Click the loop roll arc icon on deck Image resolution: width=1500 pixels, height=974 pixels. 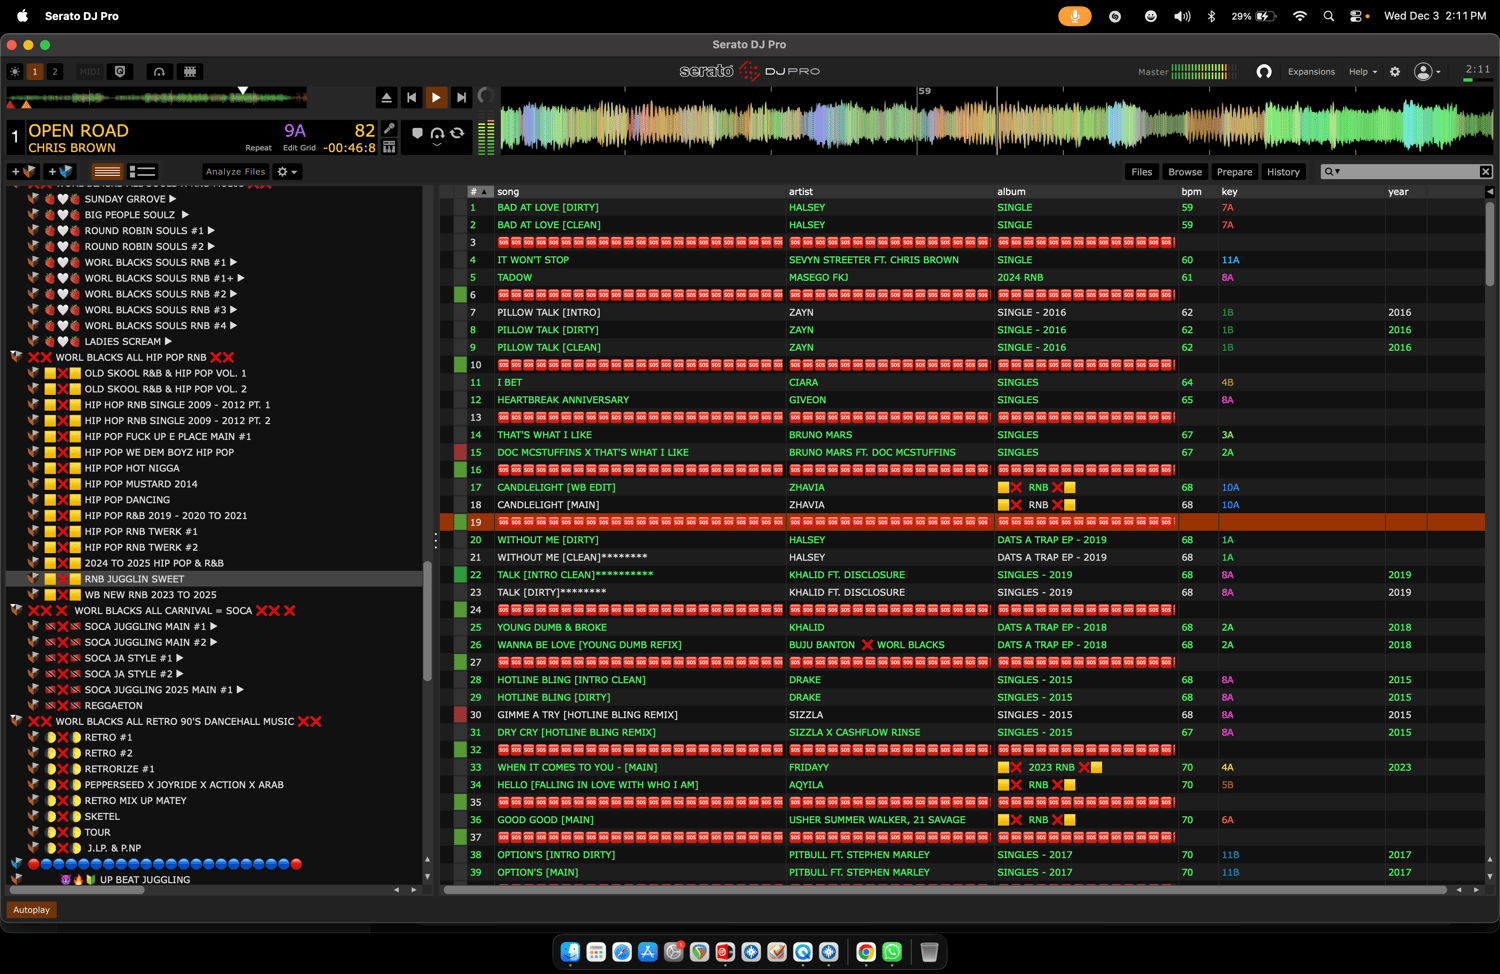coord(437,133)
